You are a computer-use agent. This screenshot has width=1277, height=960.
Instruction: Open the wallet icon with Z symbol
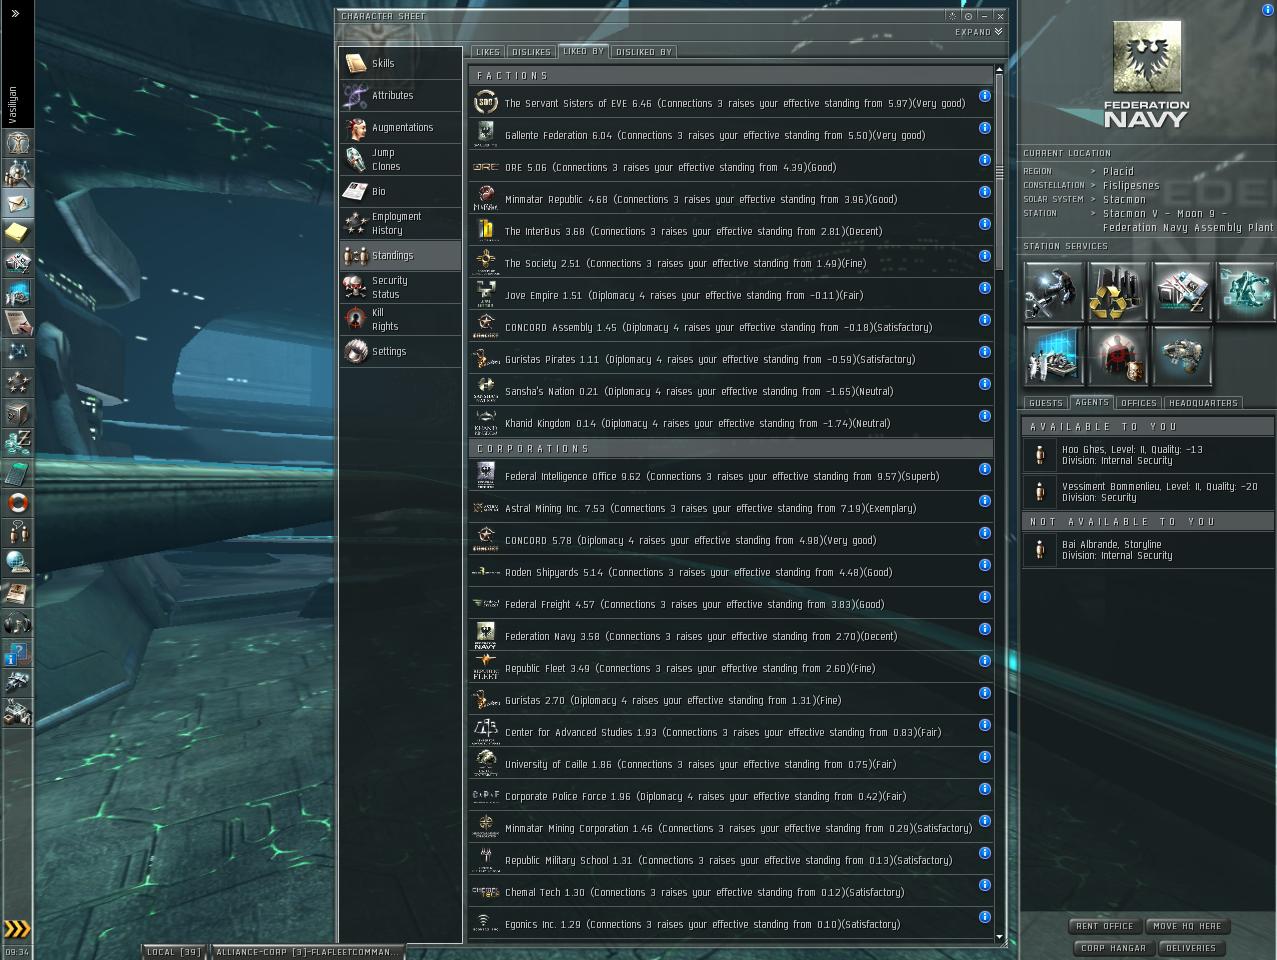click(17, 443)
